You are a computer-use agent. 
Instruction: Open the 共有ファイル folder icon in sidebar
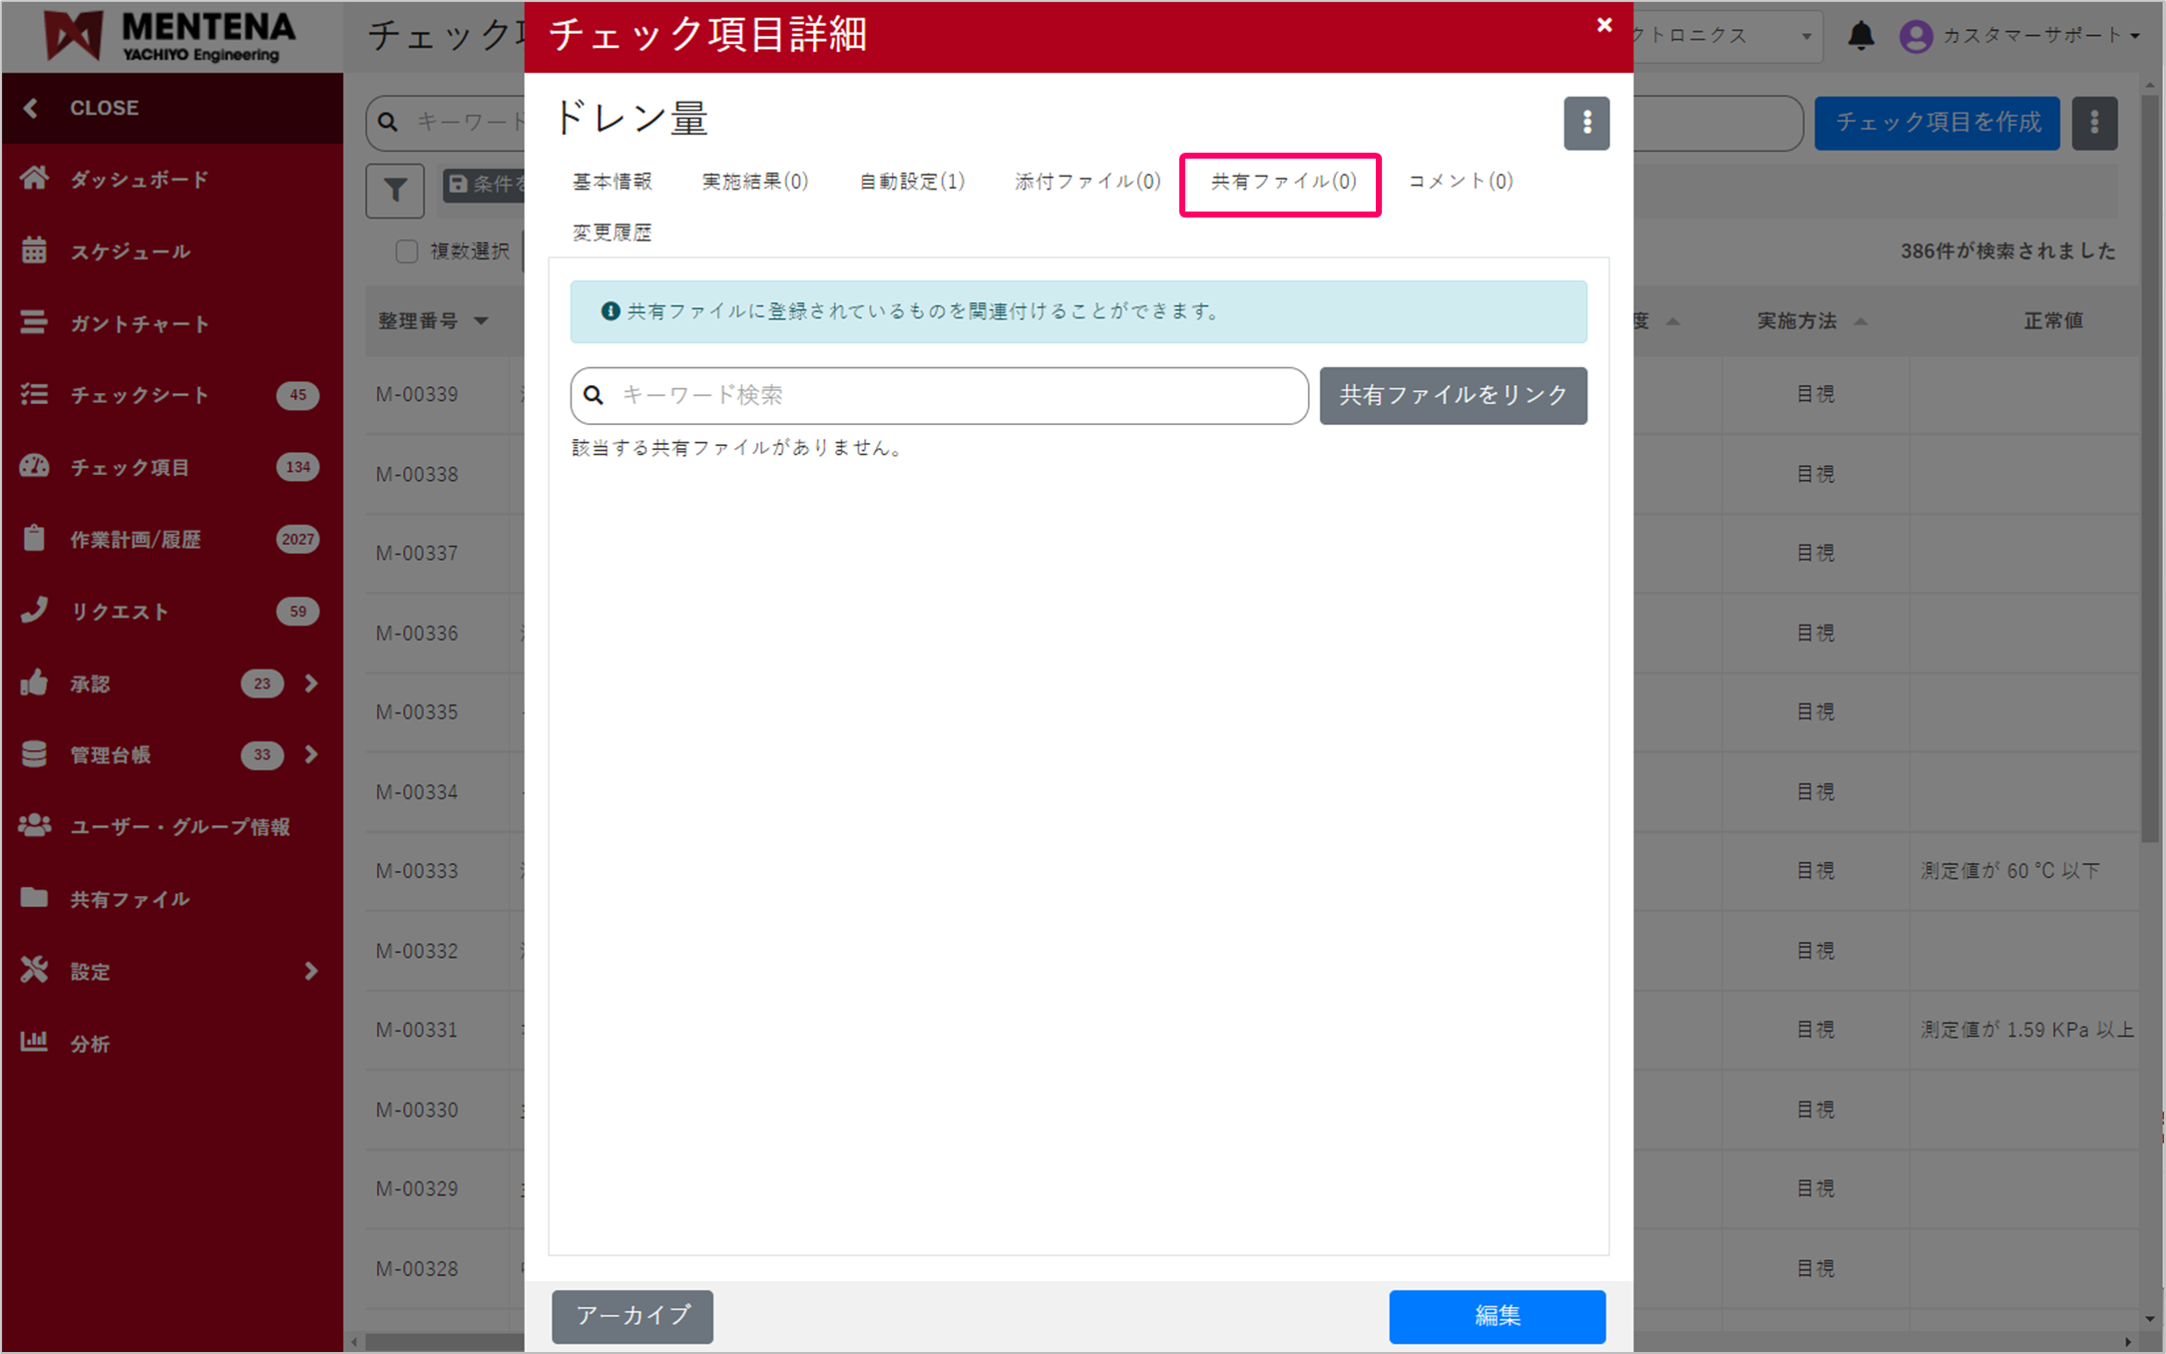point(35,898)
